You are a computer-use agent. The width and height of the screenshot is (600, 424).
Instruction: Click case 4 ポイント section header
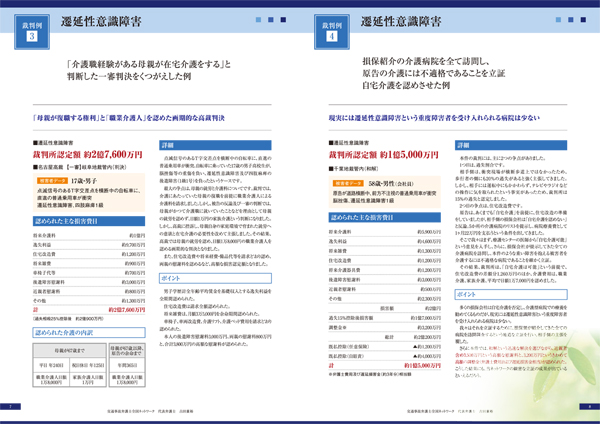tap(511, 294)
